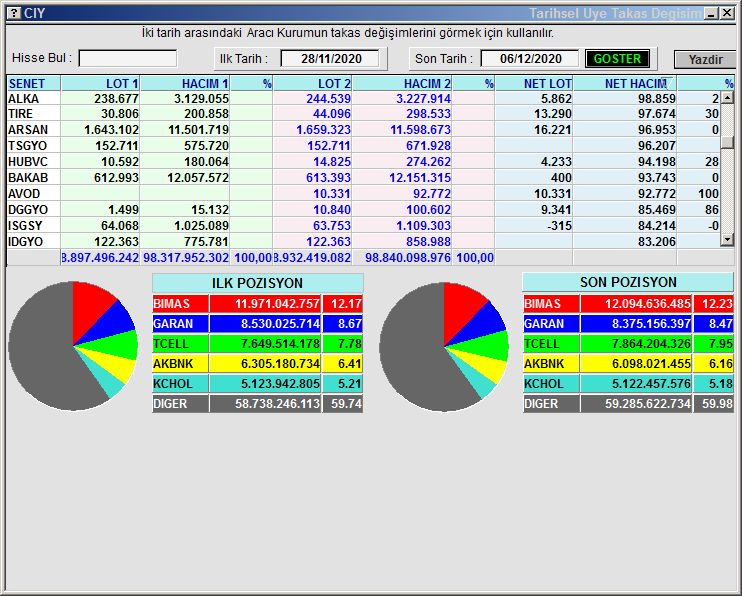Sort by the HACIM 1 column header

pos(185,84)
